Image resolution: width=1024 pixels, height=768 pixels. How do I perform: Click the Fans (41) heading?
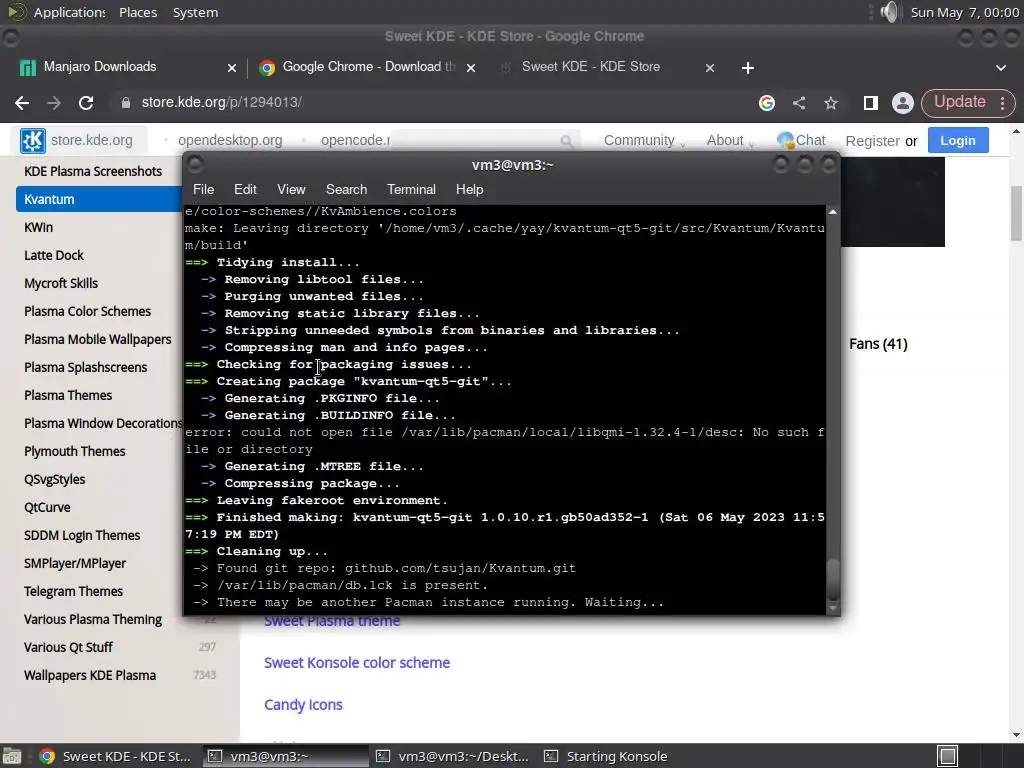878,344
